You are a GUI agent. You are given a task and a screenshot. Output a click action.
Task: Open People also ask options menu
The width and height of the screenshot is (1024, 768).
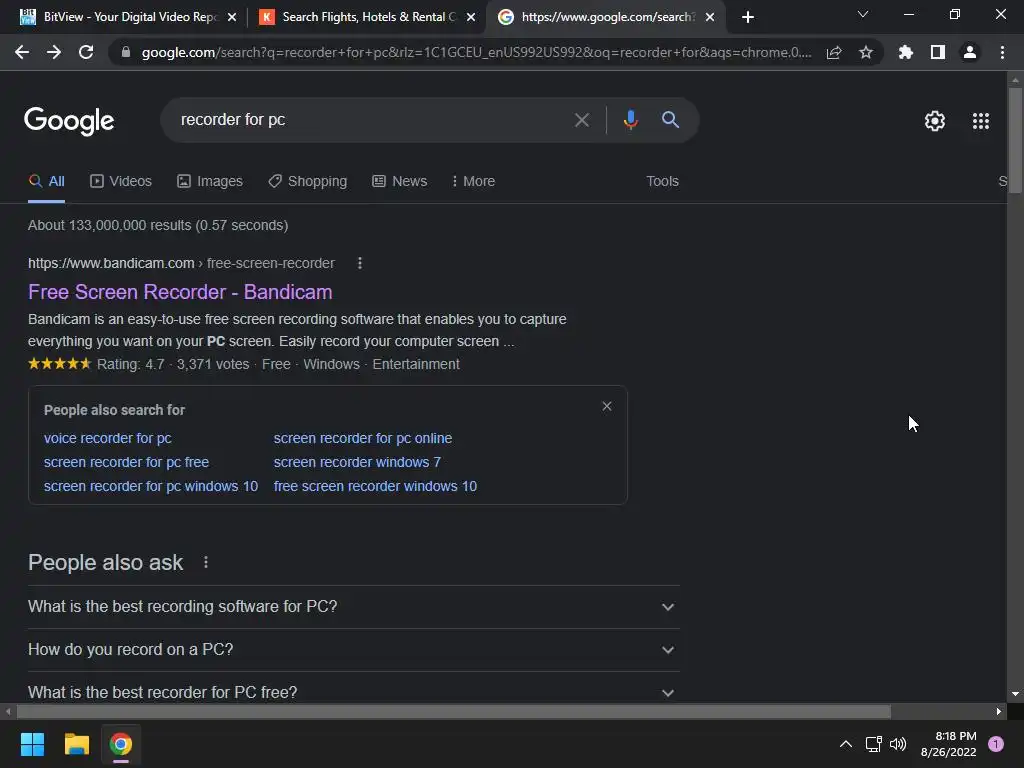coord(206,562)
